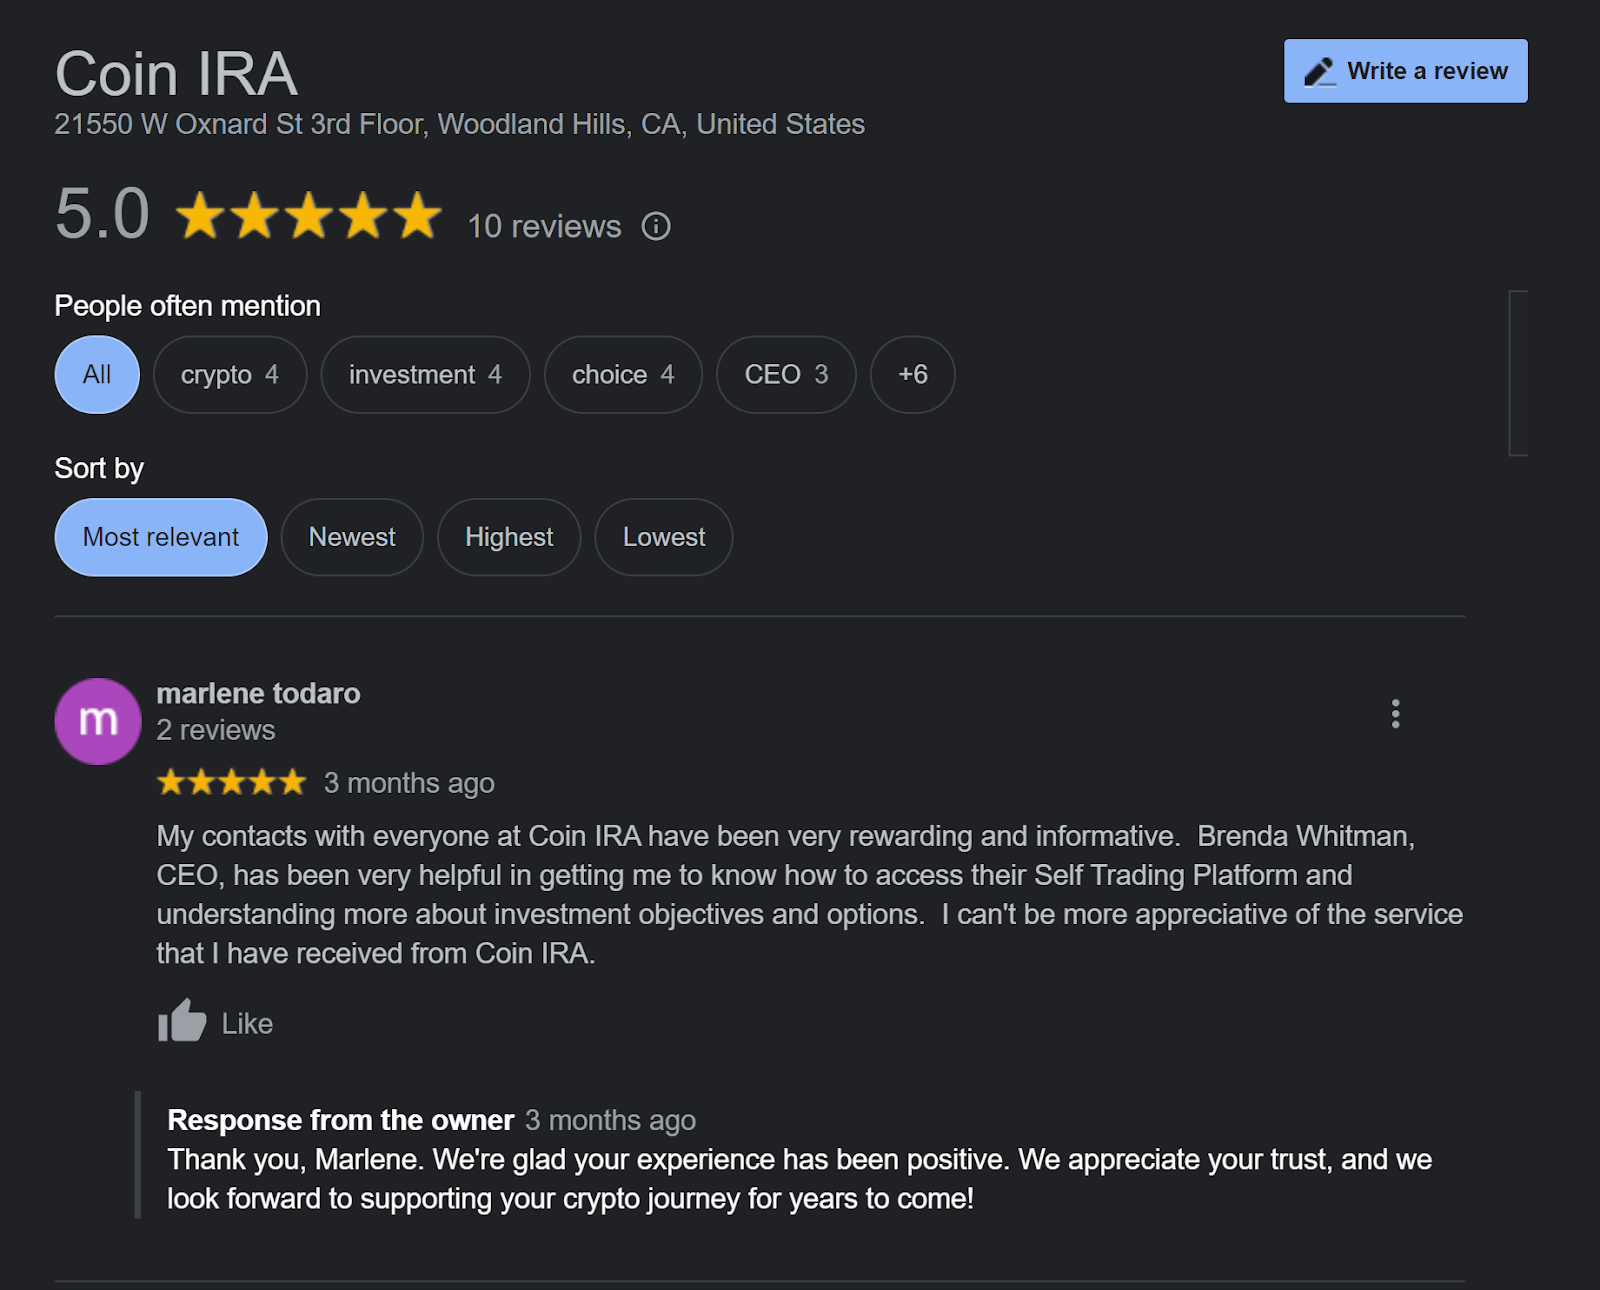This screenshot has height=1290, width=1600.
Task: Filter reviews mentioning choice
Action: tap(623, 374)
